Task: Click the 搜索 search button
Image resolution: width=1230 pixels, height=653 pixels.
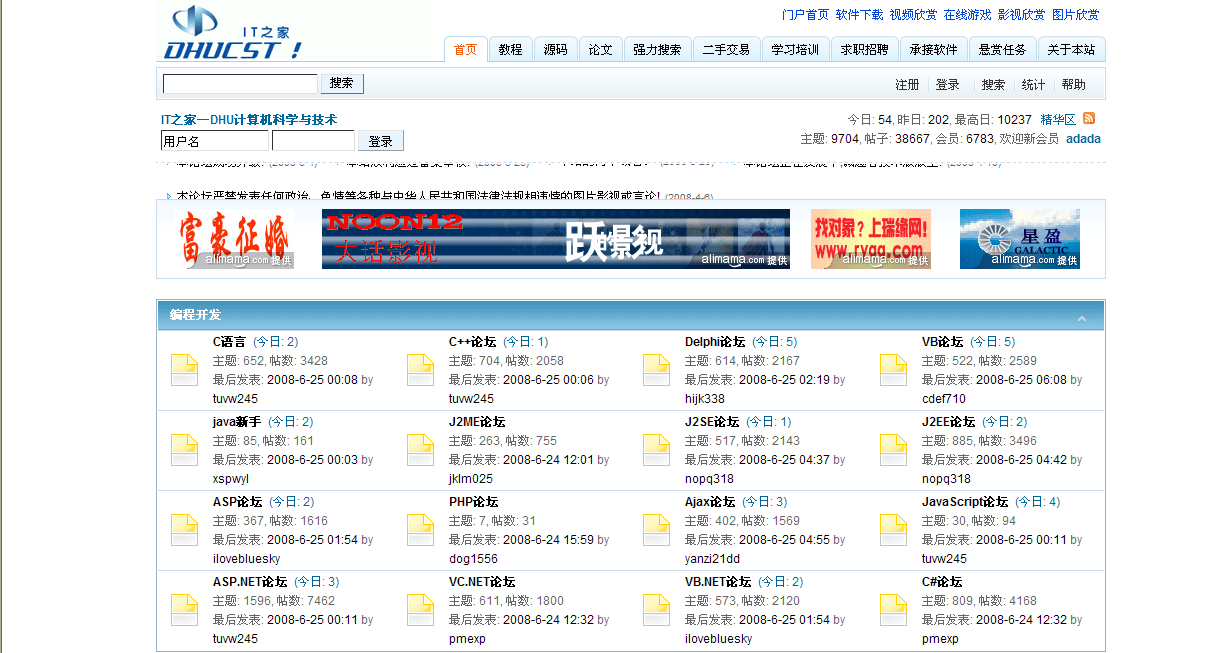Action: tap(342, 83)
